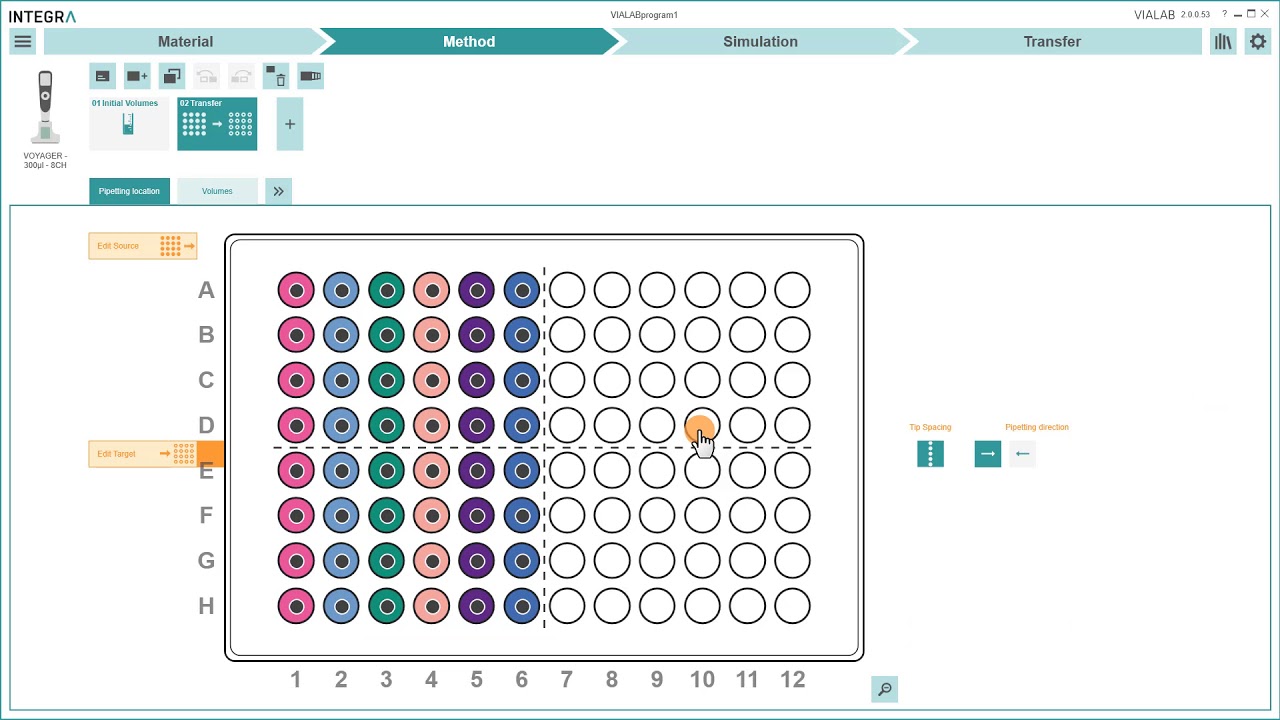
Task: Select green well A3
Action: (386, 290)
